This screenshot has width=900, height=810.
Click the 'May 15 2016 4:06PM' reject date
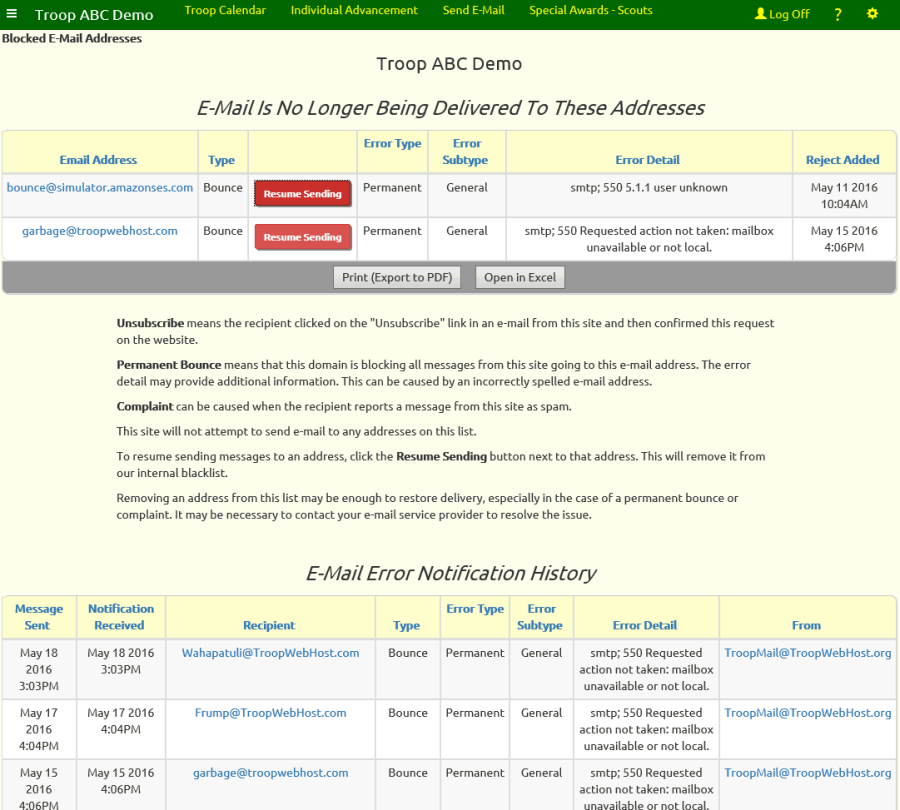(844, 239)
